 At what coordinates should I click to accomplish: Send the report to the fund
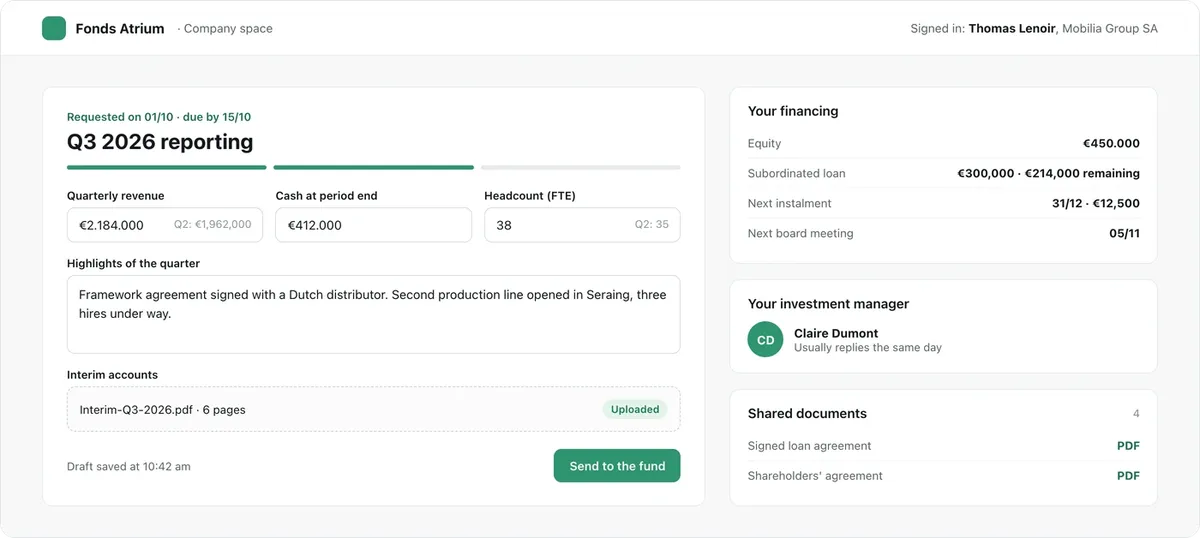(x=617, y=466)
